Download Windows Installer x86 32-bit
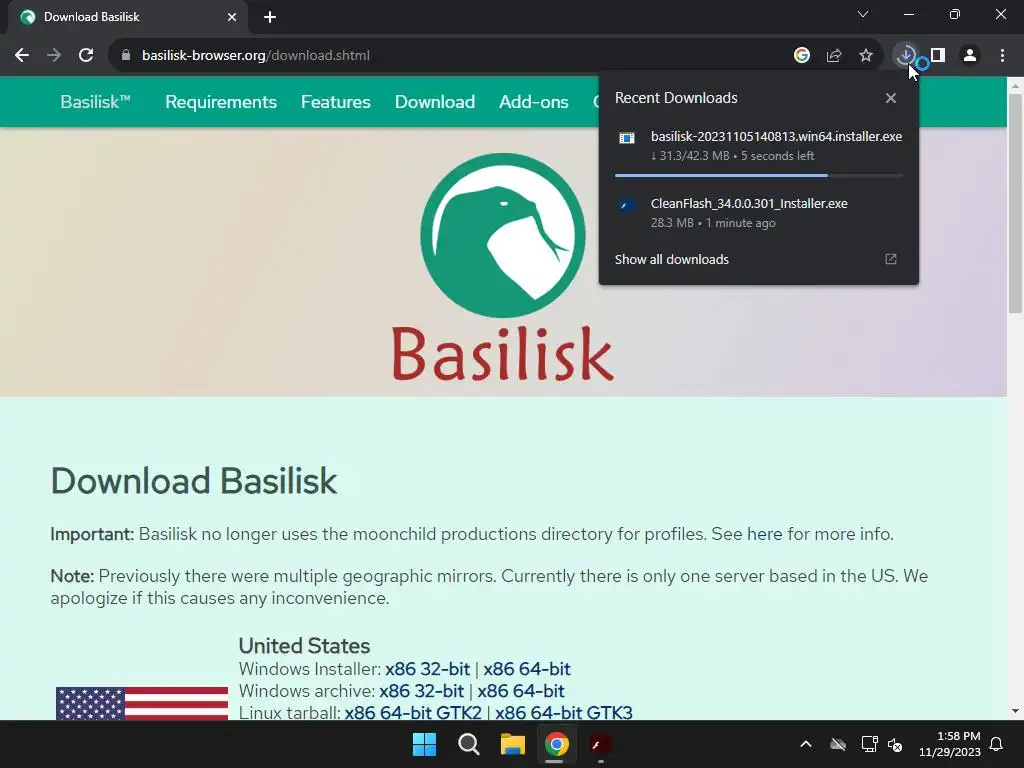The height and width of the screenshot is (768, 1024). coord(427,669)
